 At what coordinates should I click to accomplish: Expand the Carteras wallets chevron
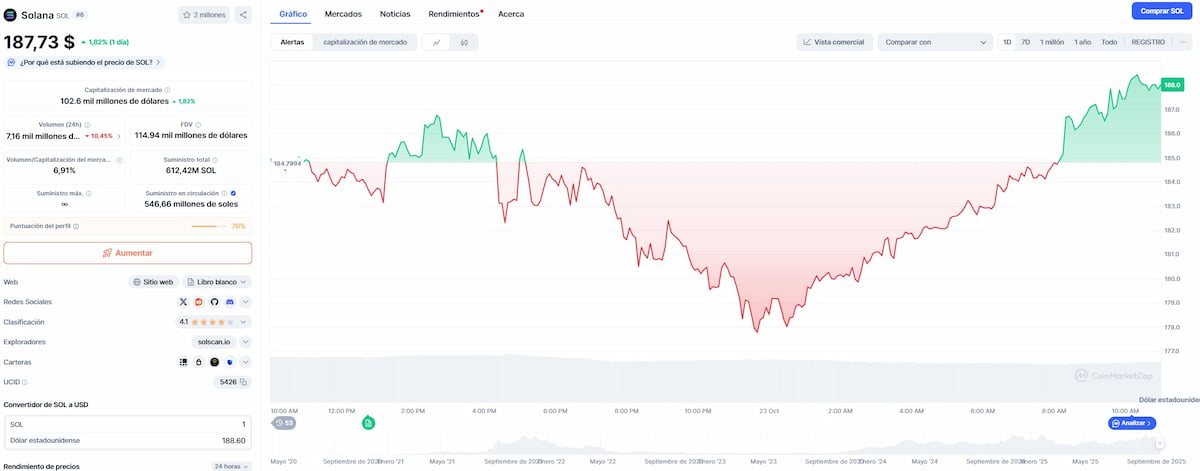[245, 362]
